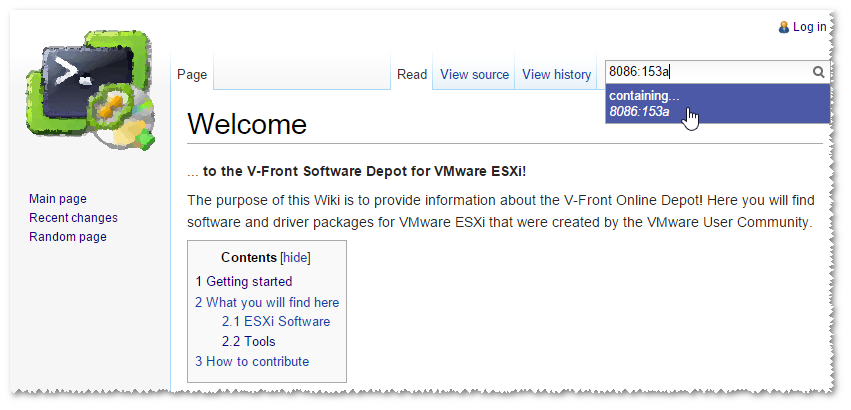
Task: Switch to the Page tab
Action: (x=192, y=74)
